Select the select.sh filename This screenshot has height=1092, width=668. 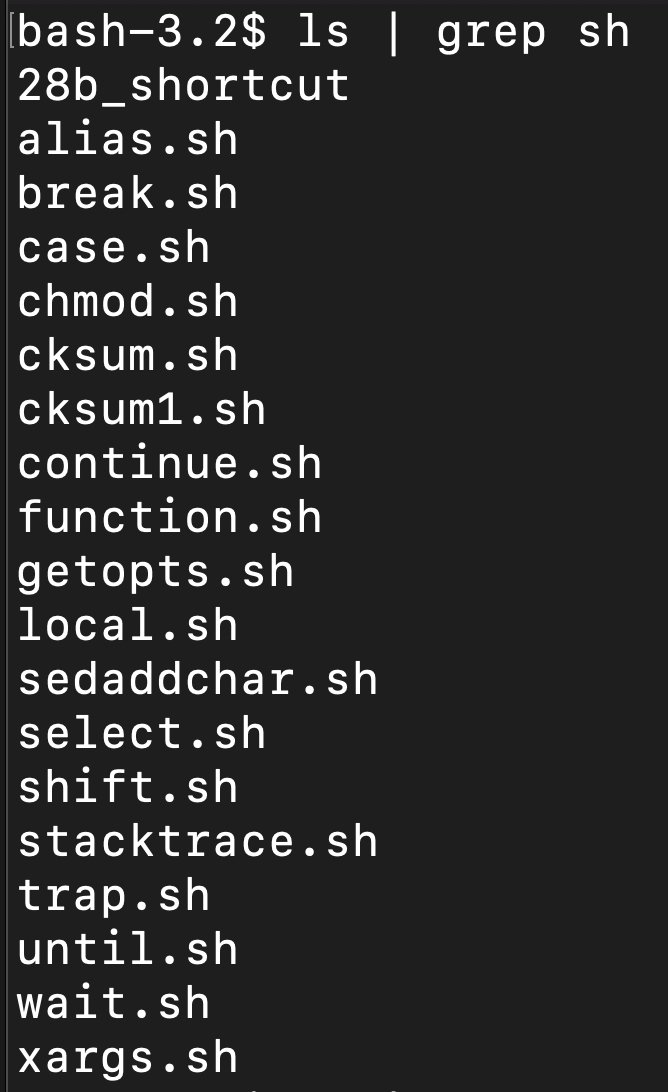point(141,733)
